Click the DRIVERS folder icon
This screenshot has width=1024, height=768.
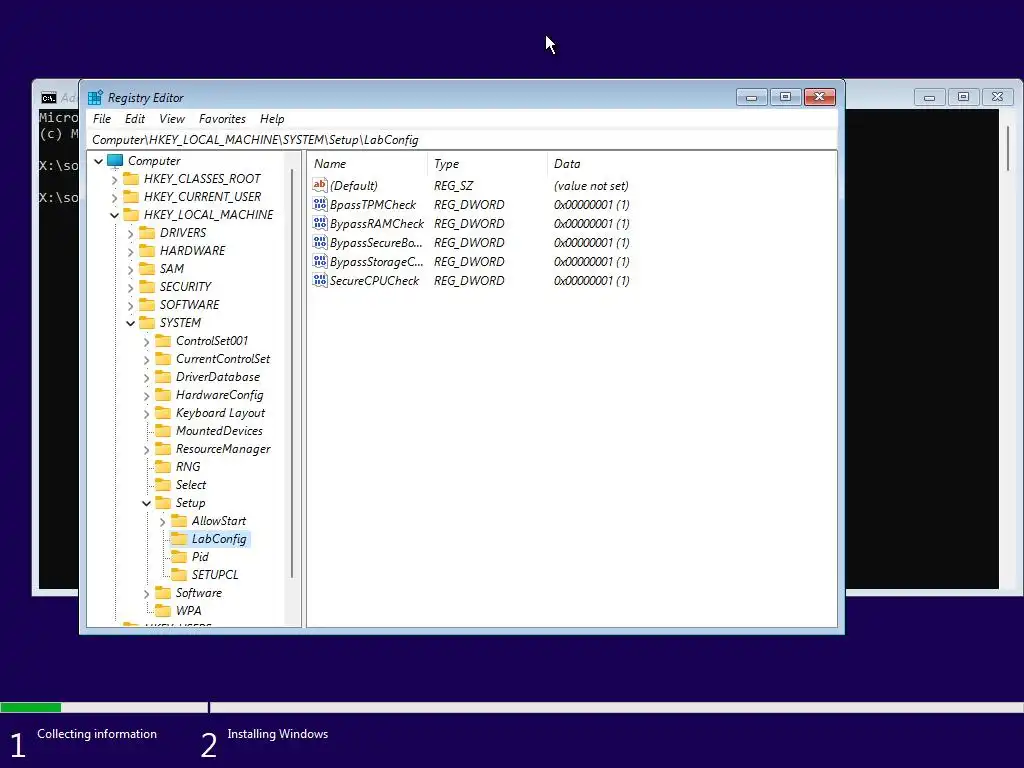(x=148, y=232)
